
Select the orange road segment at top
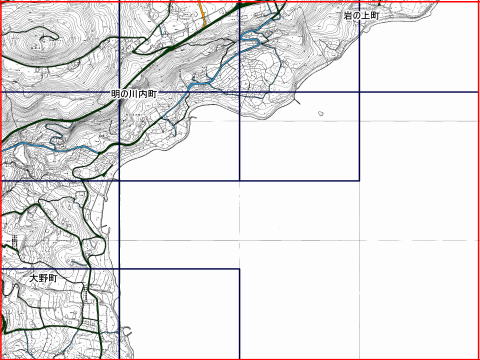click(x=202, y=13)
